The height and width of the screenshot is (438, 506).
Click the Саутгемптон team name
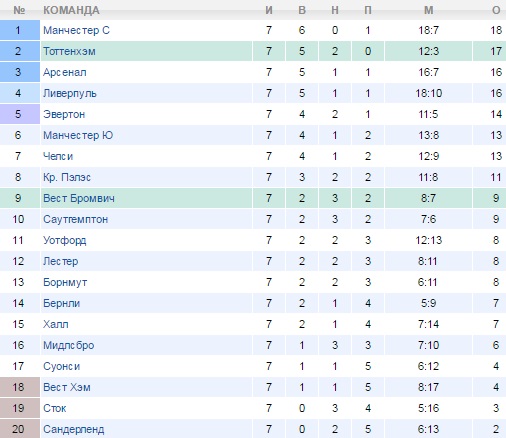click(x=75, y=219)
